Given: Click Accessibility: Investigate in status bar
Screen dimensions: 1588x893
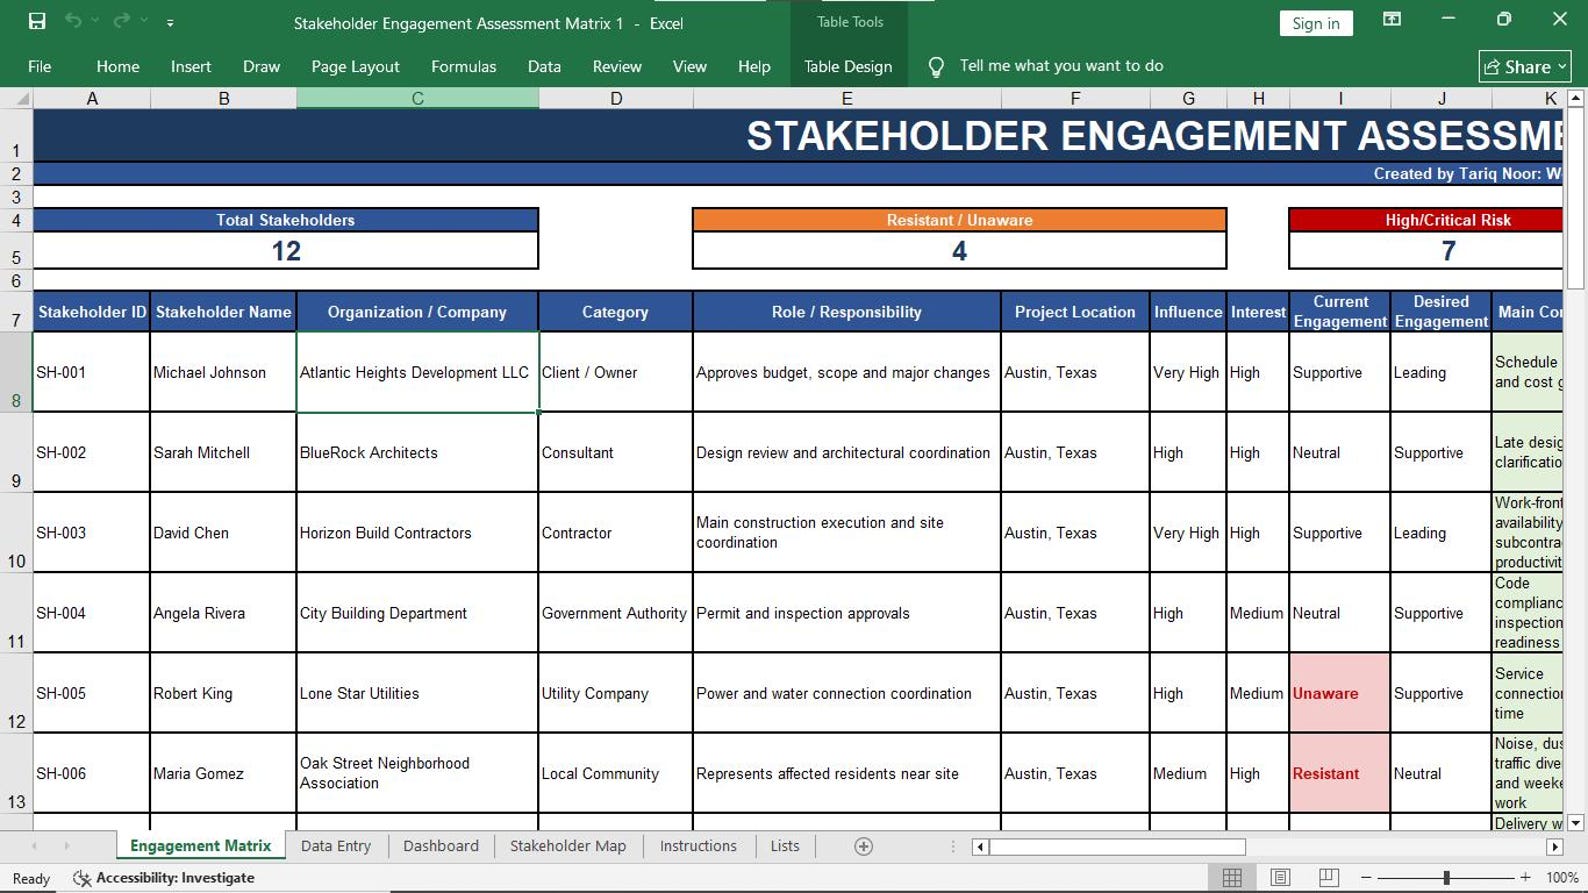Looking at the screenshot, I should pyautogui.click(x=164, y=878).
